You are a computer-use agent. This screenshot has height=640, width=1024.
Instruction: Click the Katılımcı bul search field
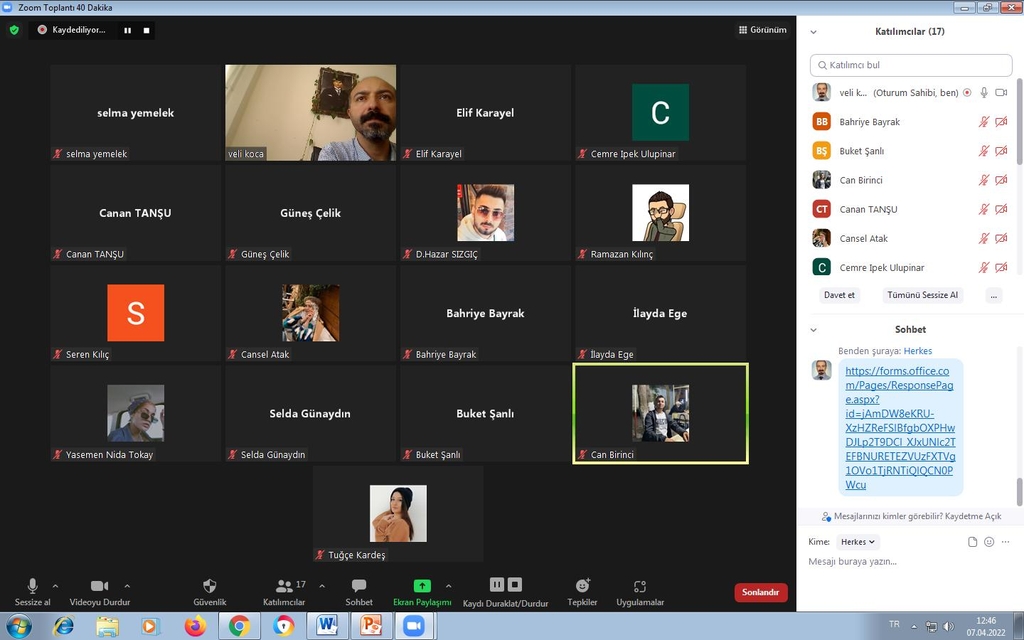[x=910, y=65]
